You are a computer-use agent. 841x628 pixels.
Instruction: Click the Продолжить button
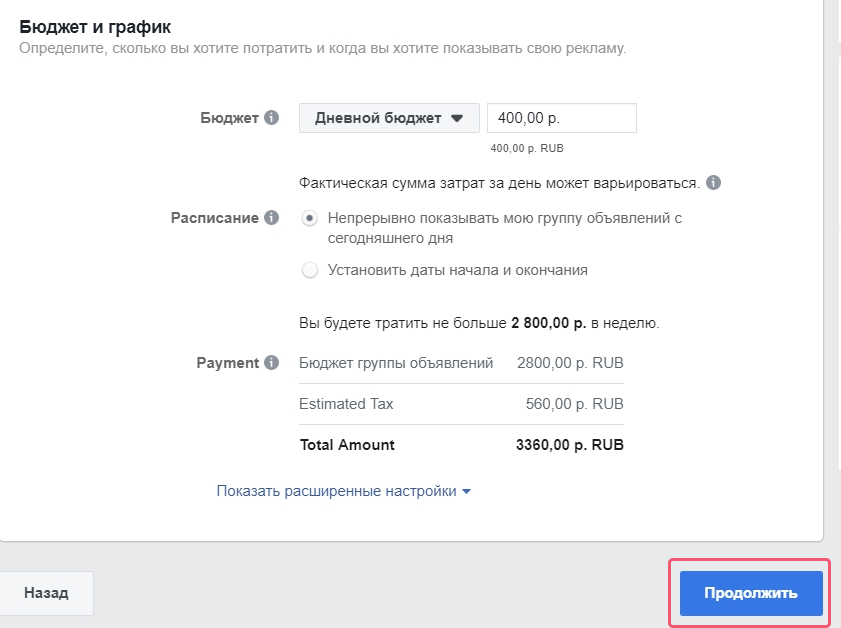point(751,592)
